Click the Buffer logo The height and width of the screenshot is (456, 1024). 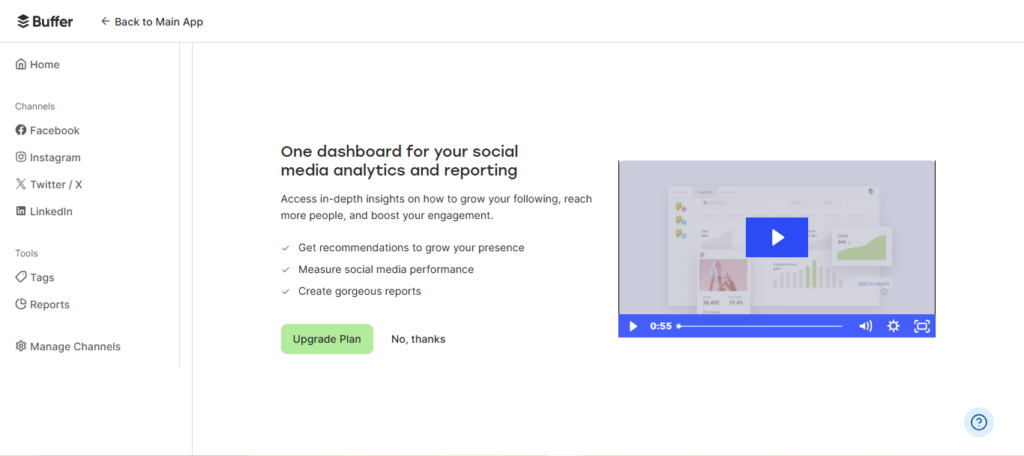pyautogui.click(x=45, y=22)
